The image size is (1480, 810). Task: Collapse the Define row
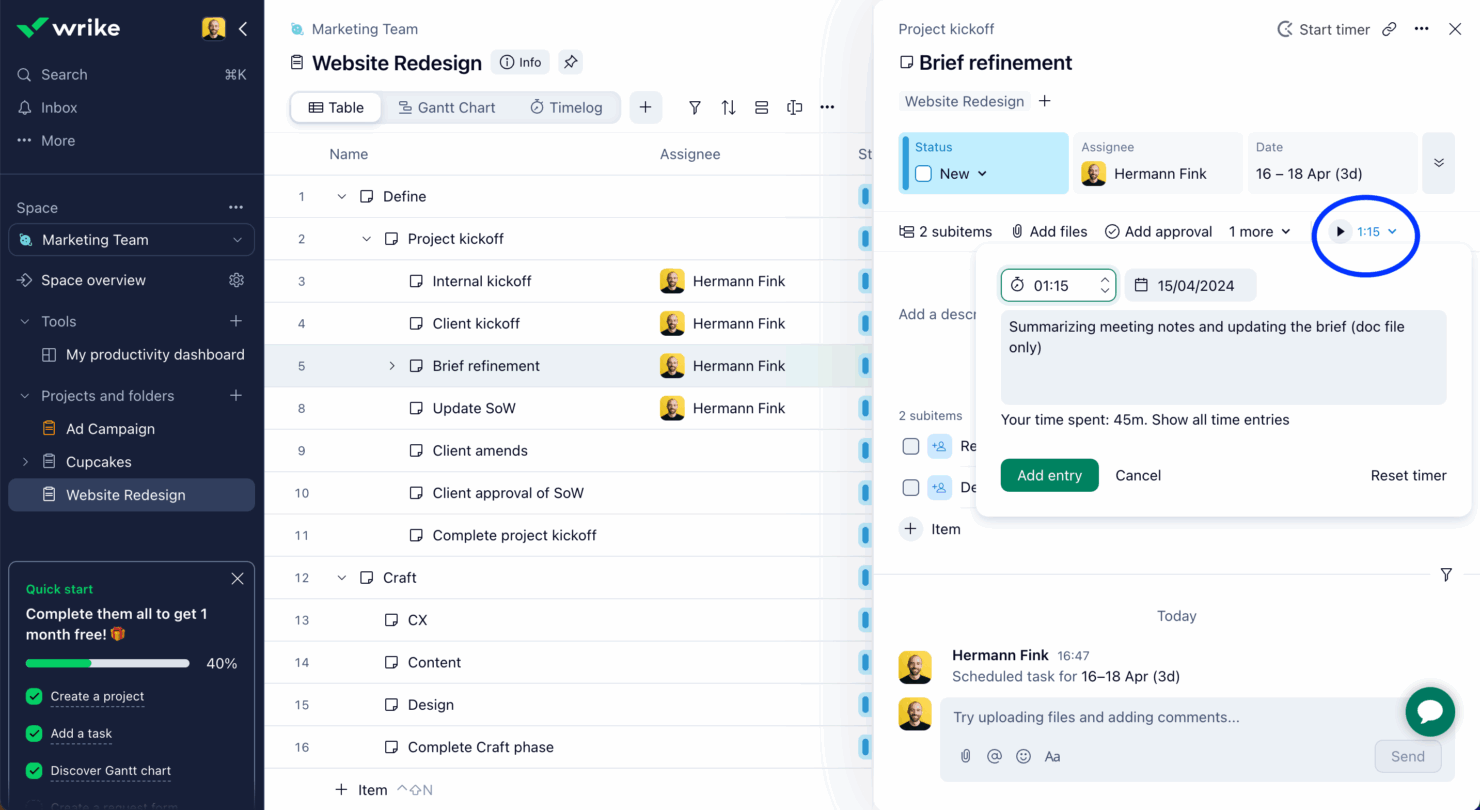tap(341, 196)
